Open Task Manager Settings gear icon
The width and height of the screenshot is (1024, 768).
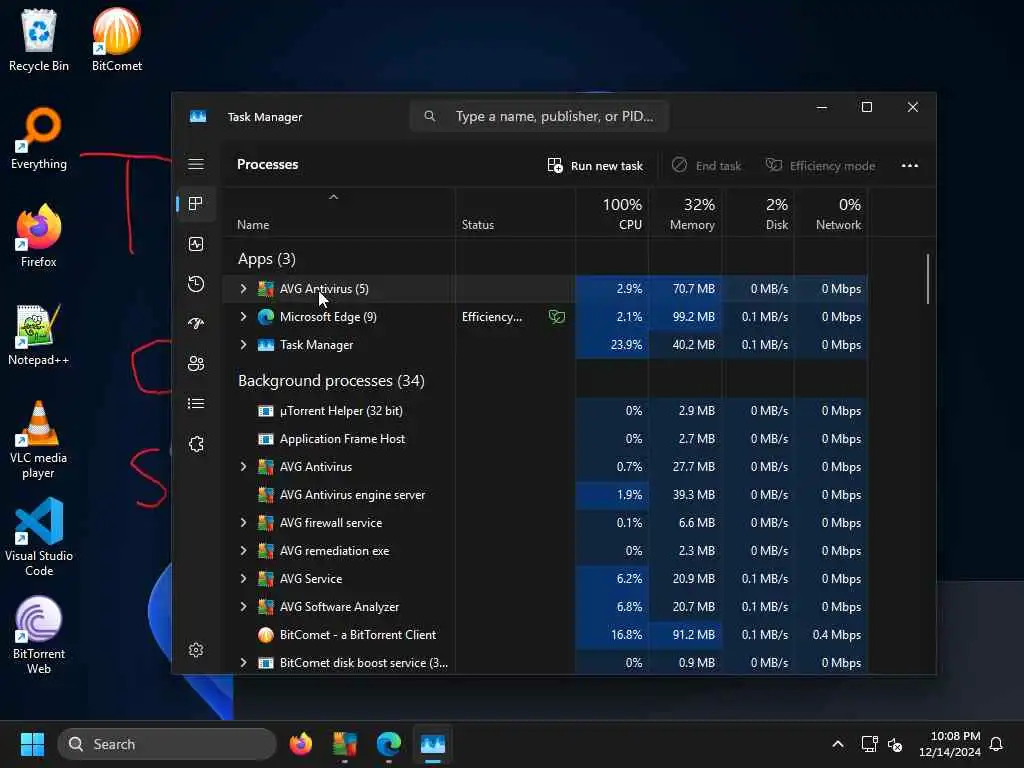pos(196,650)
